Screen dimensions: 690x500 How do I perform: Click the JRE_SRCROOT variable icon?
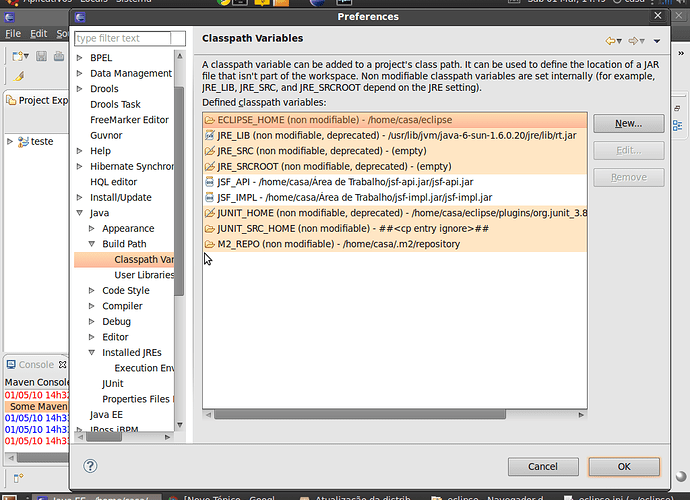coord(210,166)
